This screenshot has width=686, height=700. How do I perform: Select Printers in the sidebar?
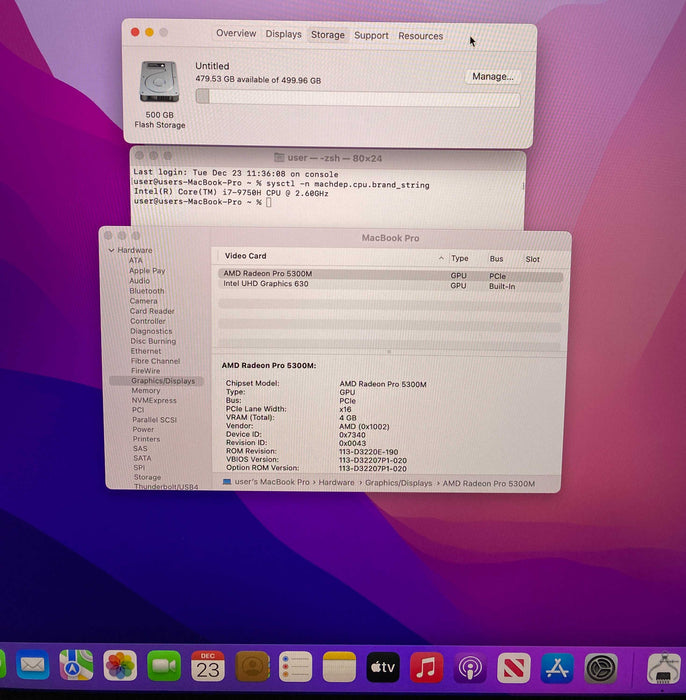click(x=146, y=439)
